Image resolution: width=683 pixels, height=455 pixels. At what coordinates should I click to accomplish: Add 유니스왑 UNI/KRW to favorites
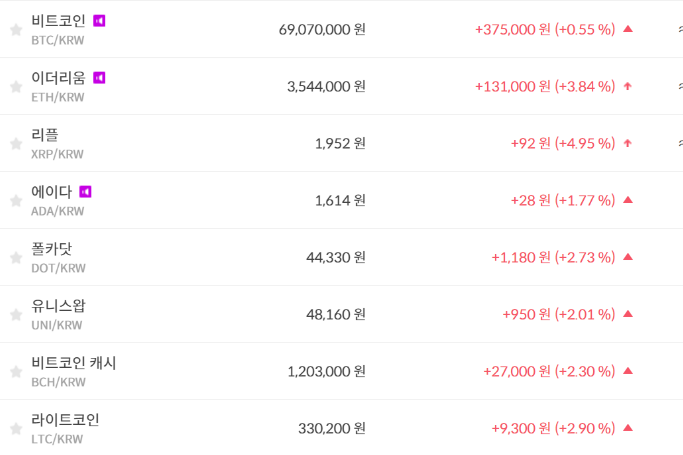(x=16, y=315)
